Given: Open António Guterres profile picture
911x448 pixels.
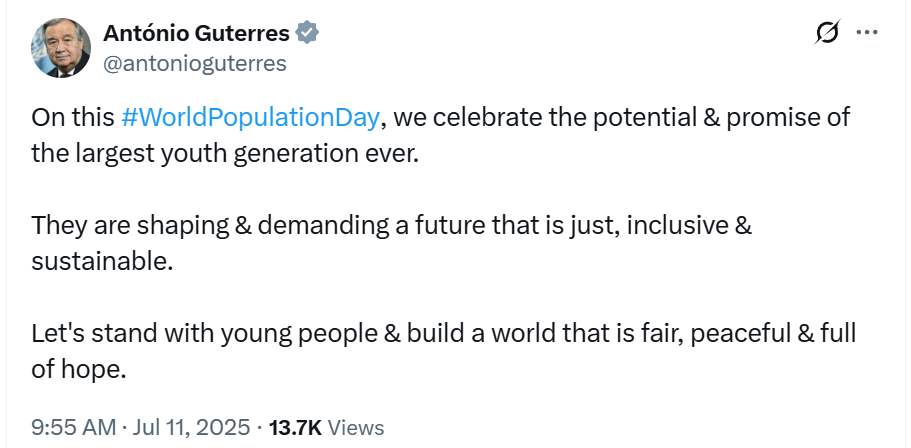Looking at the screenshot, I should [60, 48].
